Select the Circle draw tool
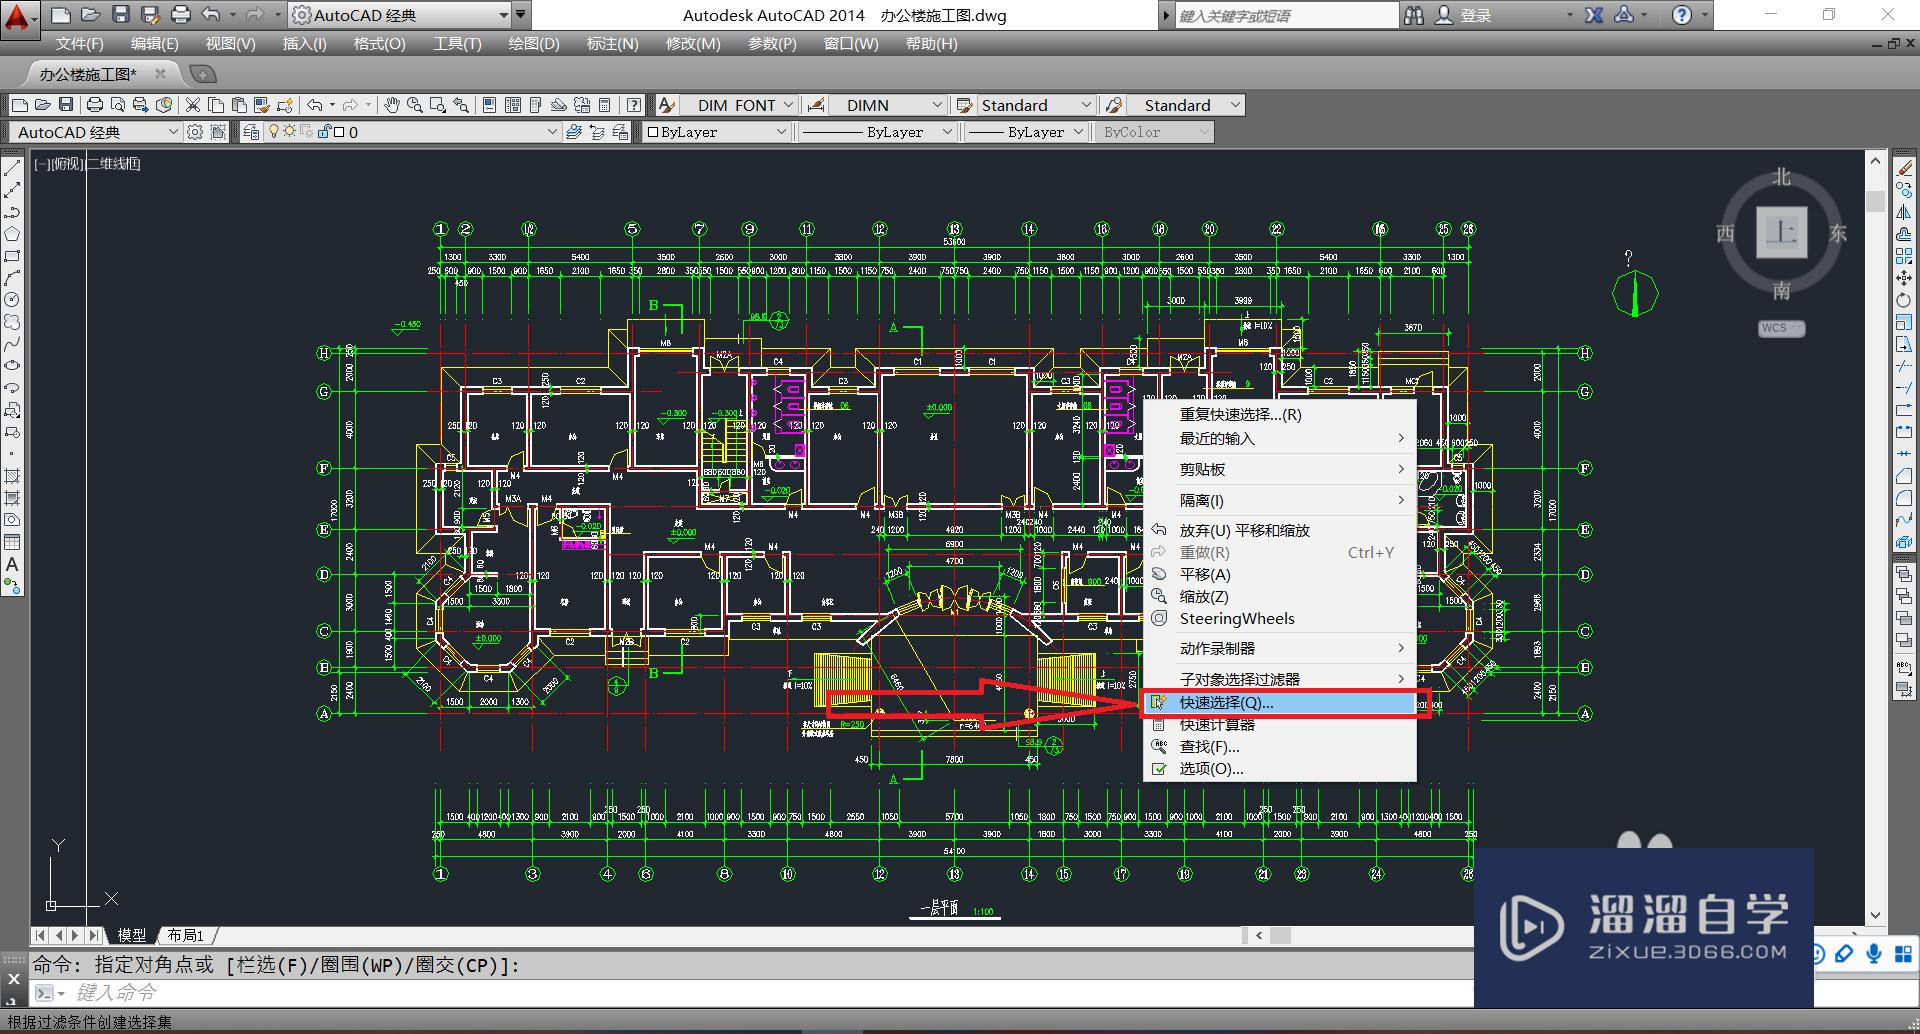The width and height of the screenshot is (1920, 1034). 12,300
